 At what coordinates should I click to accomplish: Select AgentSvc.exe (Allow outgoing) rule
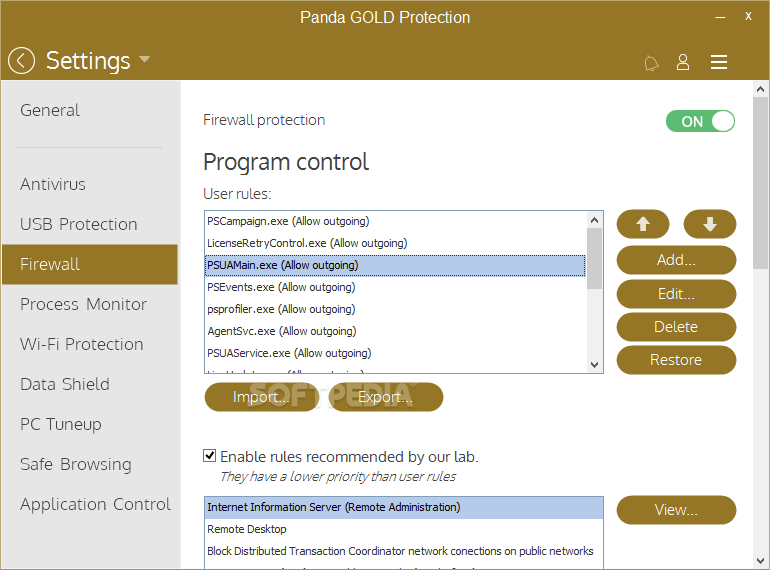pos(396,331)
